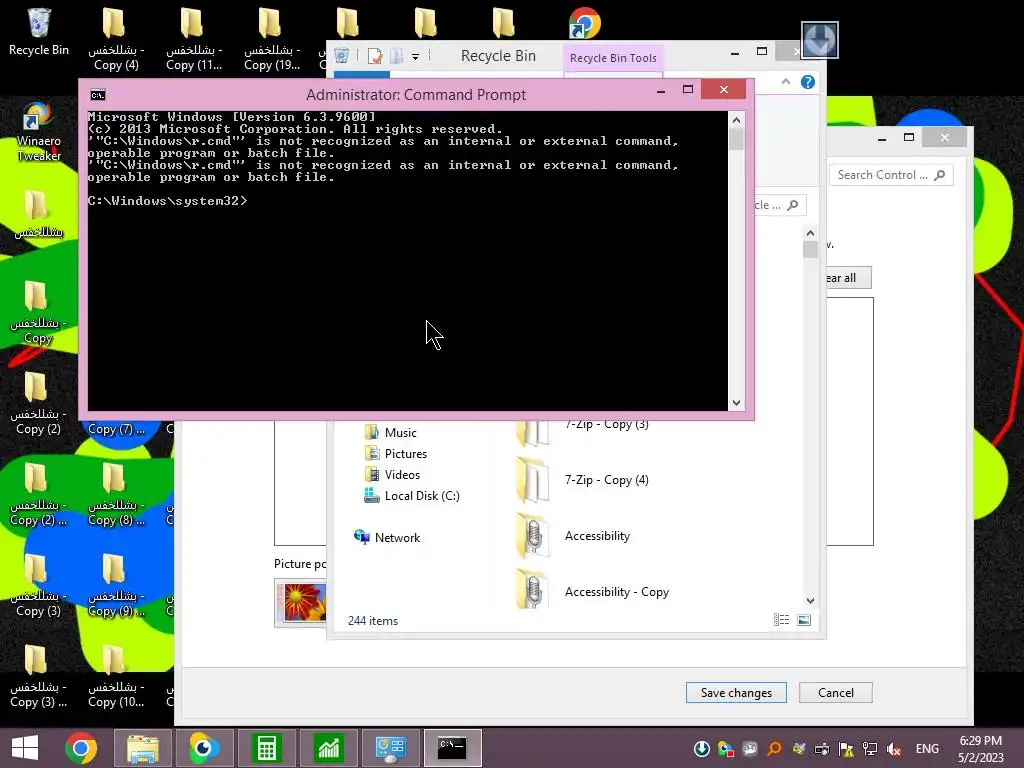
Task: Open Google Chrome from the taskbar
Action: point(81,748)
